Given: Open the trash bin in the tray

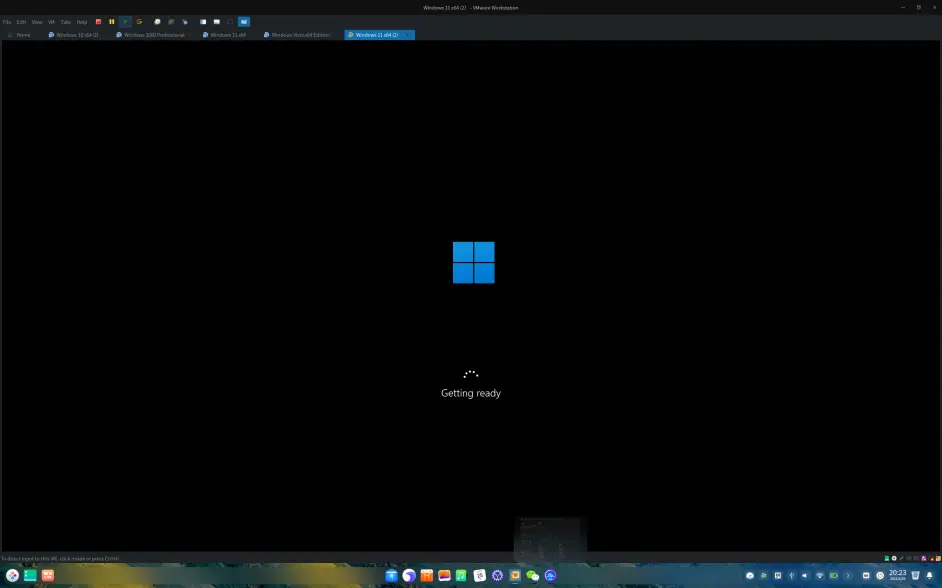Looking at the screenshot, I should tap(915, 575).
